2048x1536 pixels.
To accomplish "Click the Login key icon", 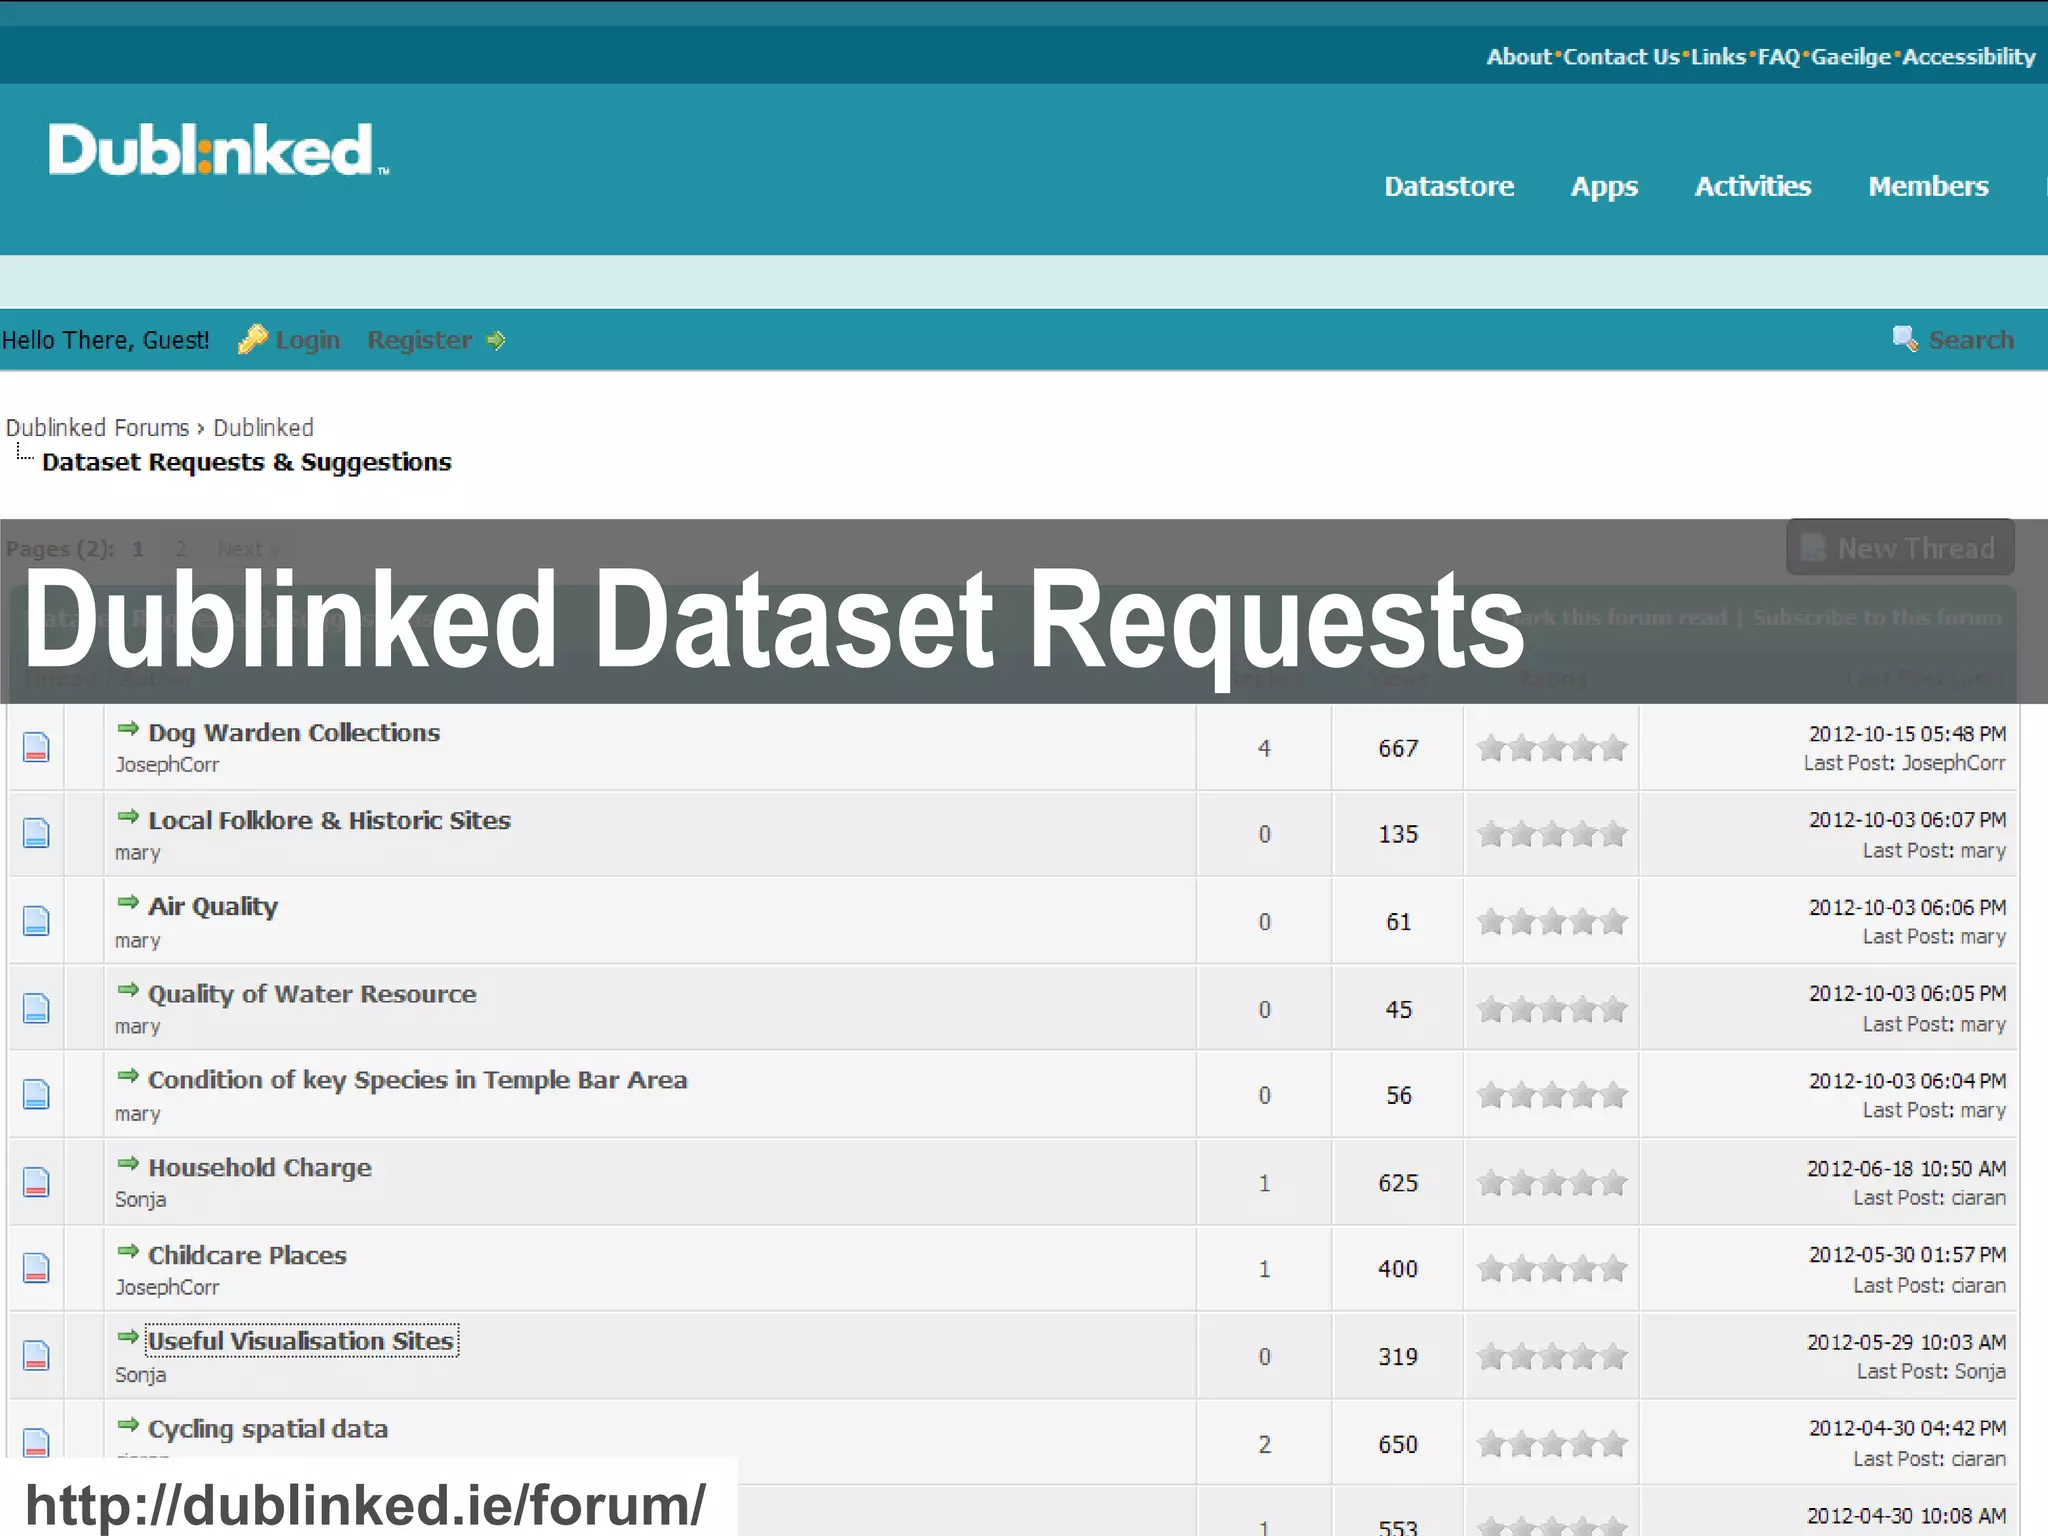I will pyautogui.click(x=252, y=340).
